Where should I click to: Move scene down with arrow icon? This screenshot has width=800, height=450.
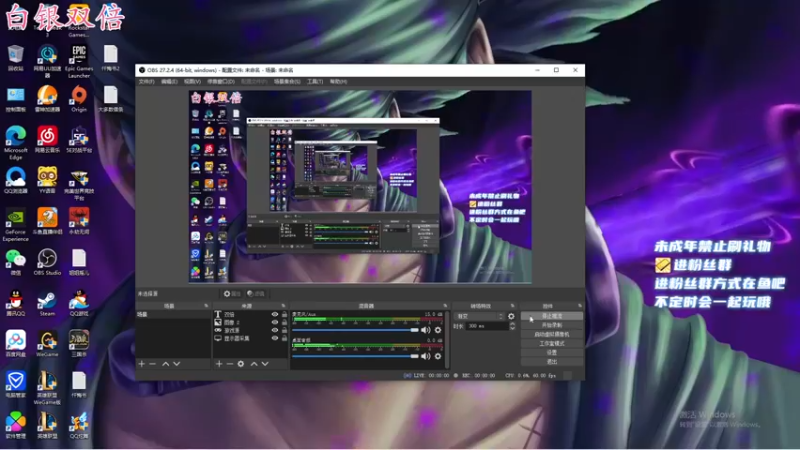point(177,364)
